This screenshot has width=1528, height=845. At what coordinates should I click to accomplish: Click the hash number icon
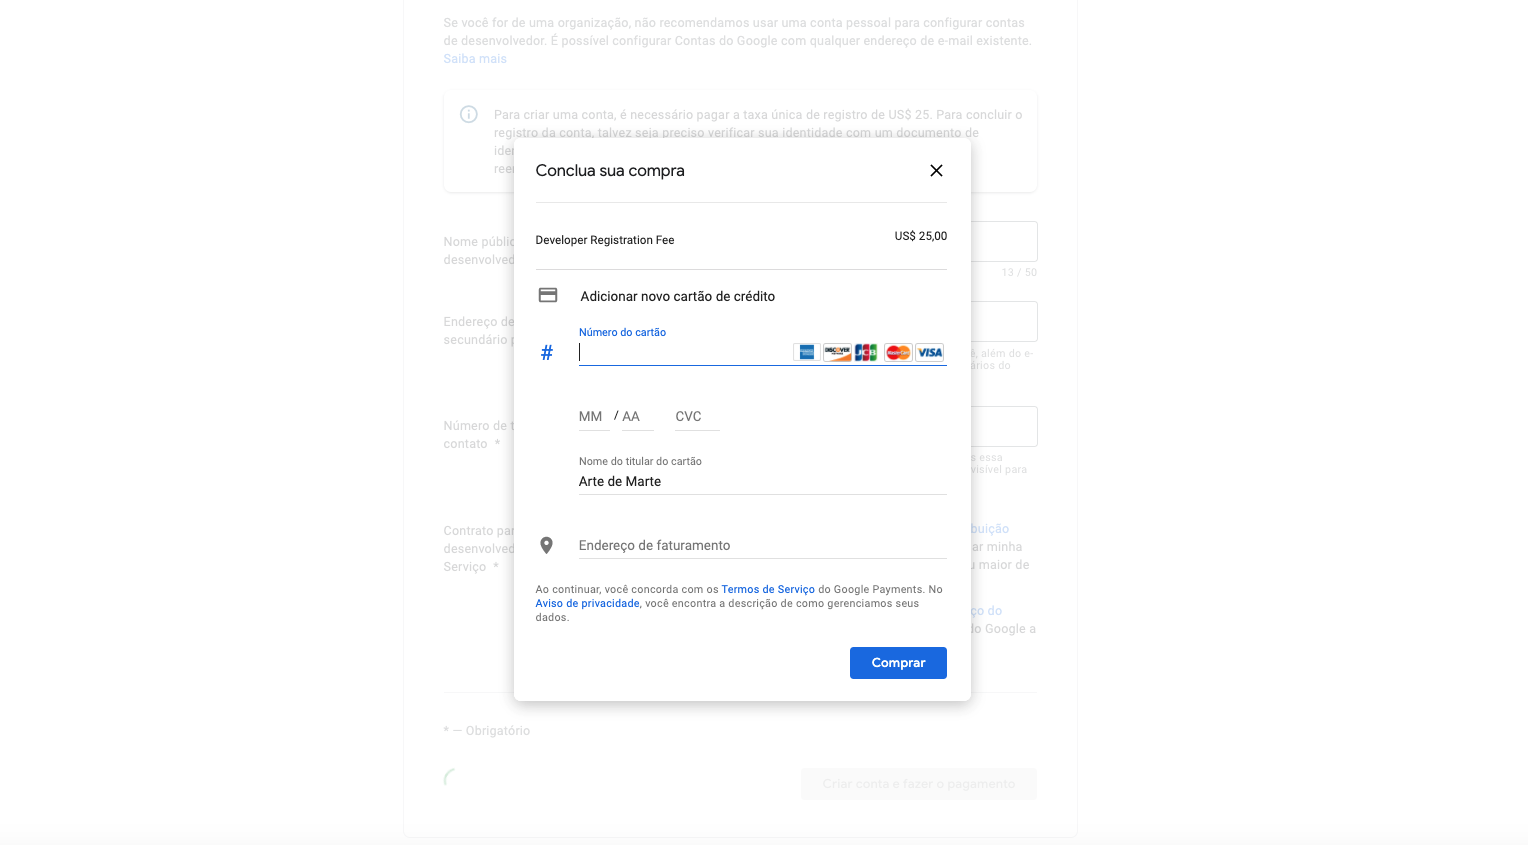click(x=547, y=353)
